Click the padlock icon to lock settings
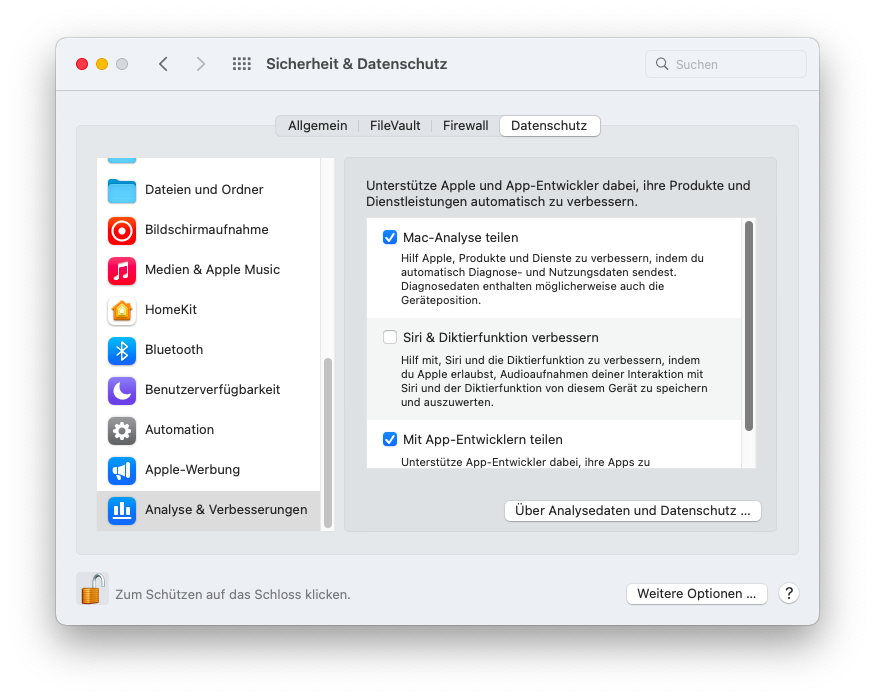Image resolution: width=875 pixels, height=699 pixels. 92,589
